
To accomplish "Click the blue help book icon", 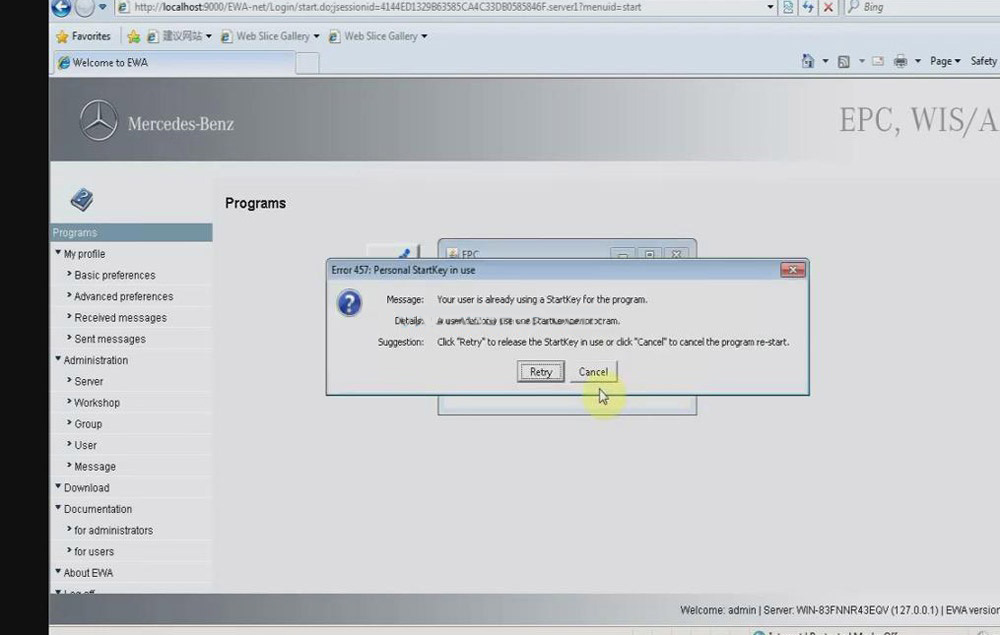I will [x=82, y=200].
